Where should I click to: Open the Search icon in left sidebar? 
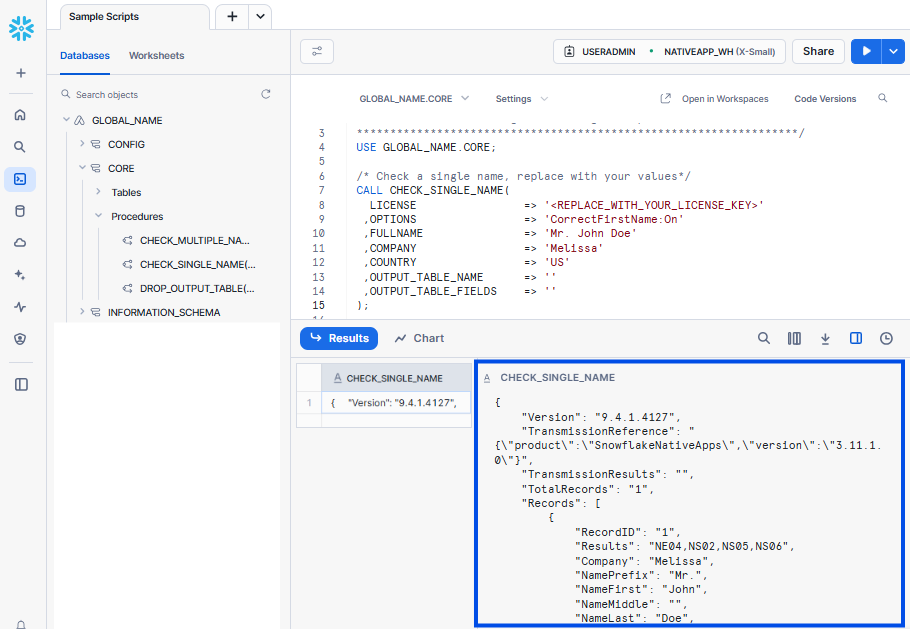20,147
